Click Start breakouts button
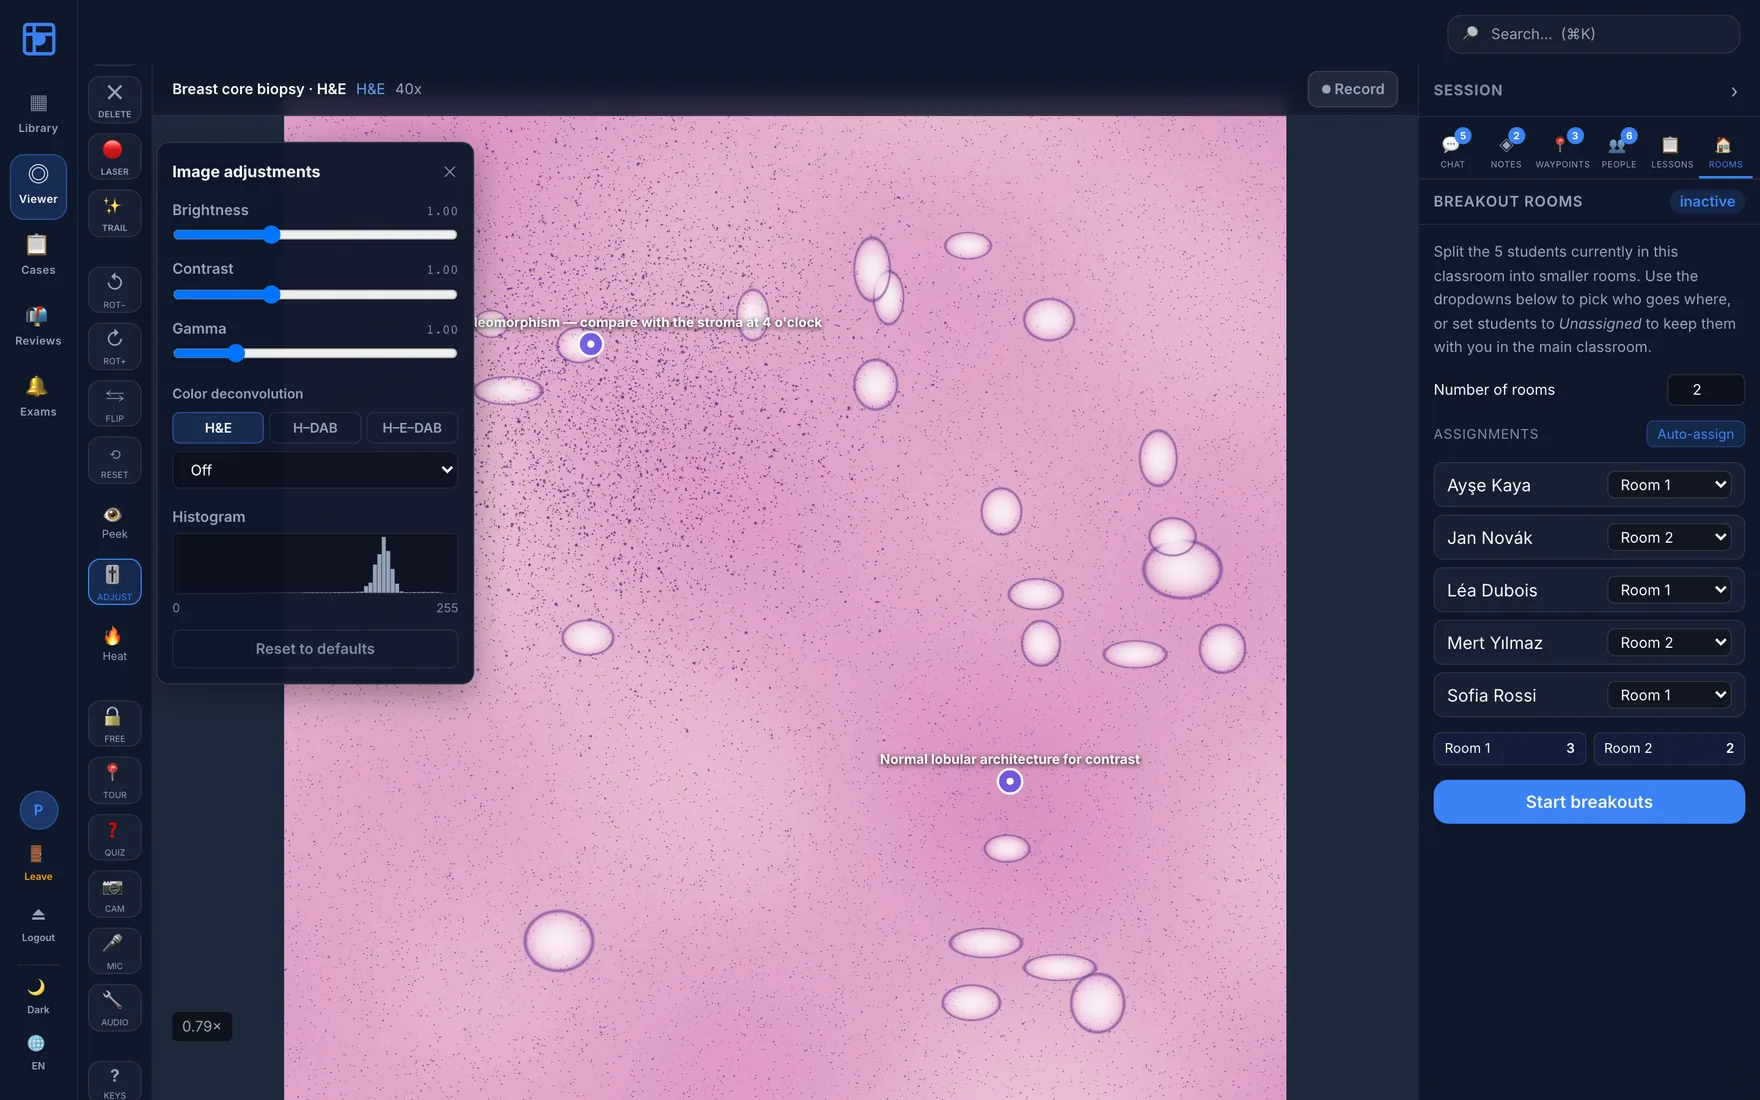The image size is (1760, 1100). click(1589, 802)
